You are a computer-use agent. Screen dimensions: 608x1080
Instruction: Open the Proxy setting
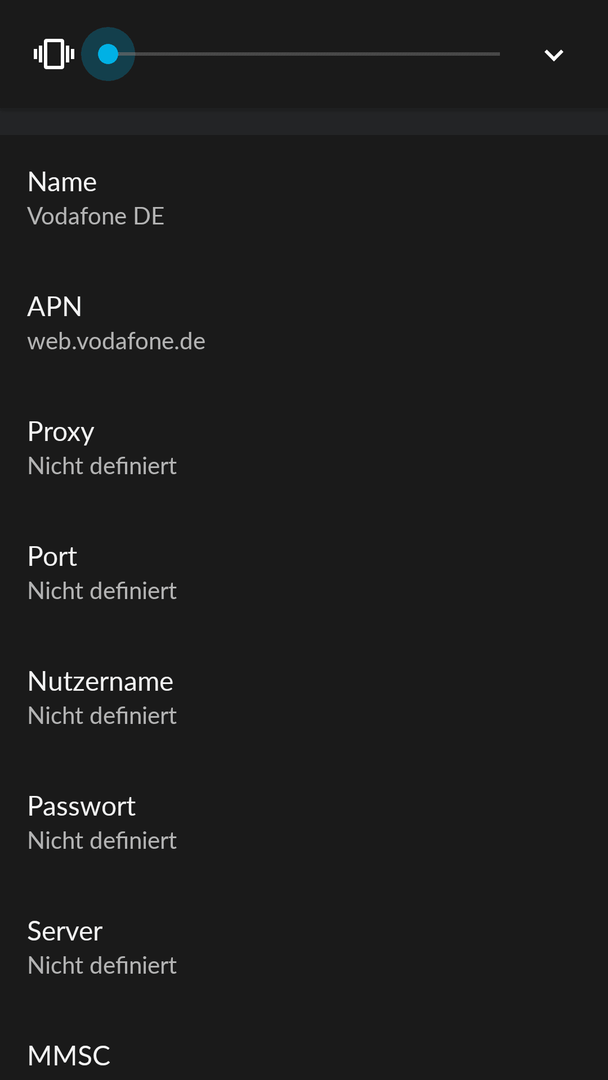(x=304, y=448)
